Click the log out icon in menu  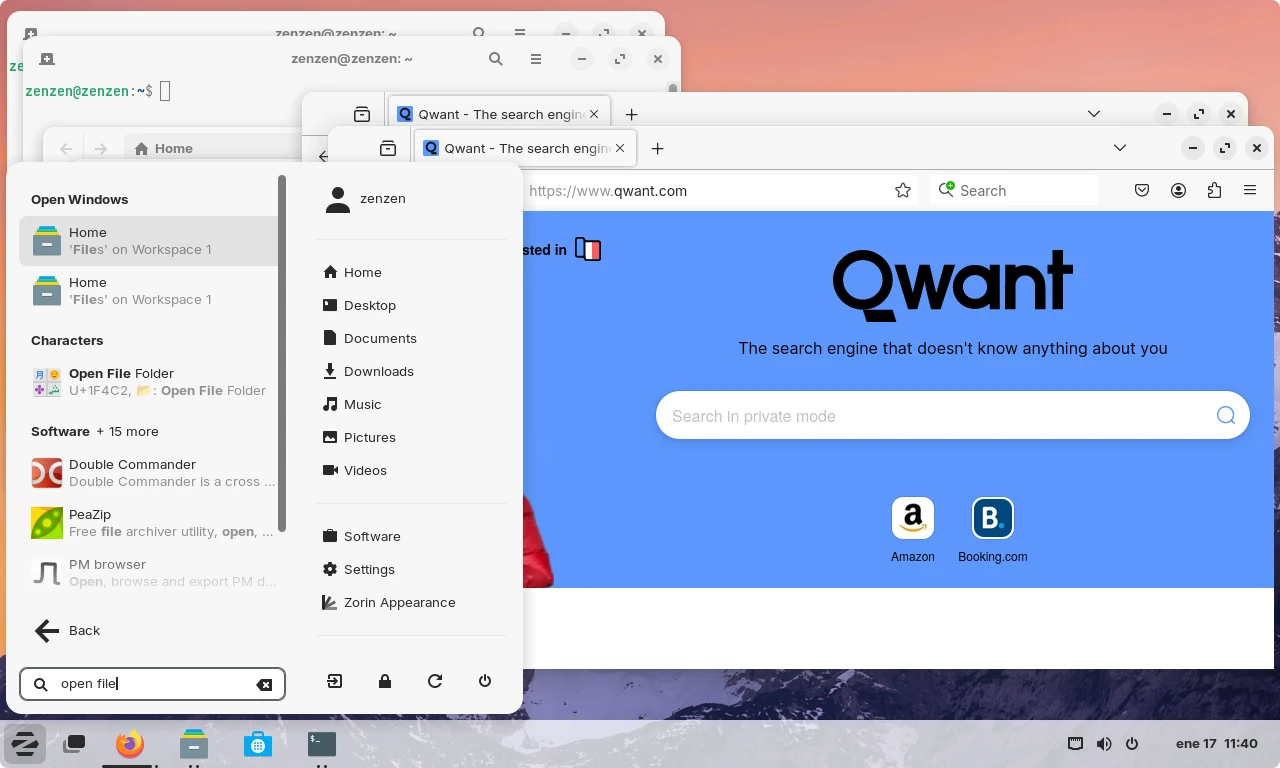335,681
